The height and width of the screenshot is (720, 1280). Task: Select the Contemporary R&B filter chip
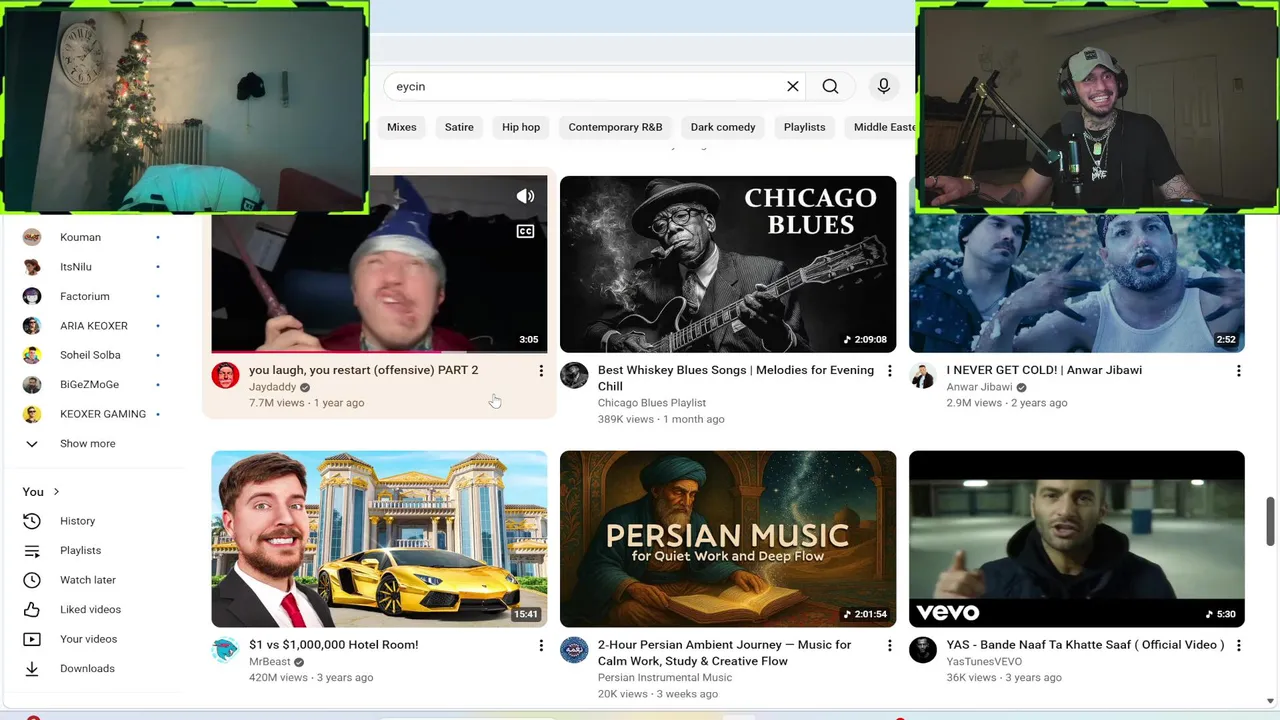coord(615,127)
